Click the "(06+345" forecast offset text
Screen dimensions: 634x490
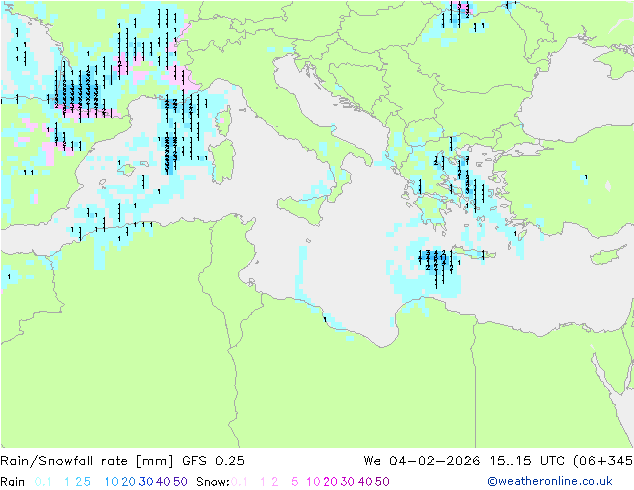pos(603,461)
